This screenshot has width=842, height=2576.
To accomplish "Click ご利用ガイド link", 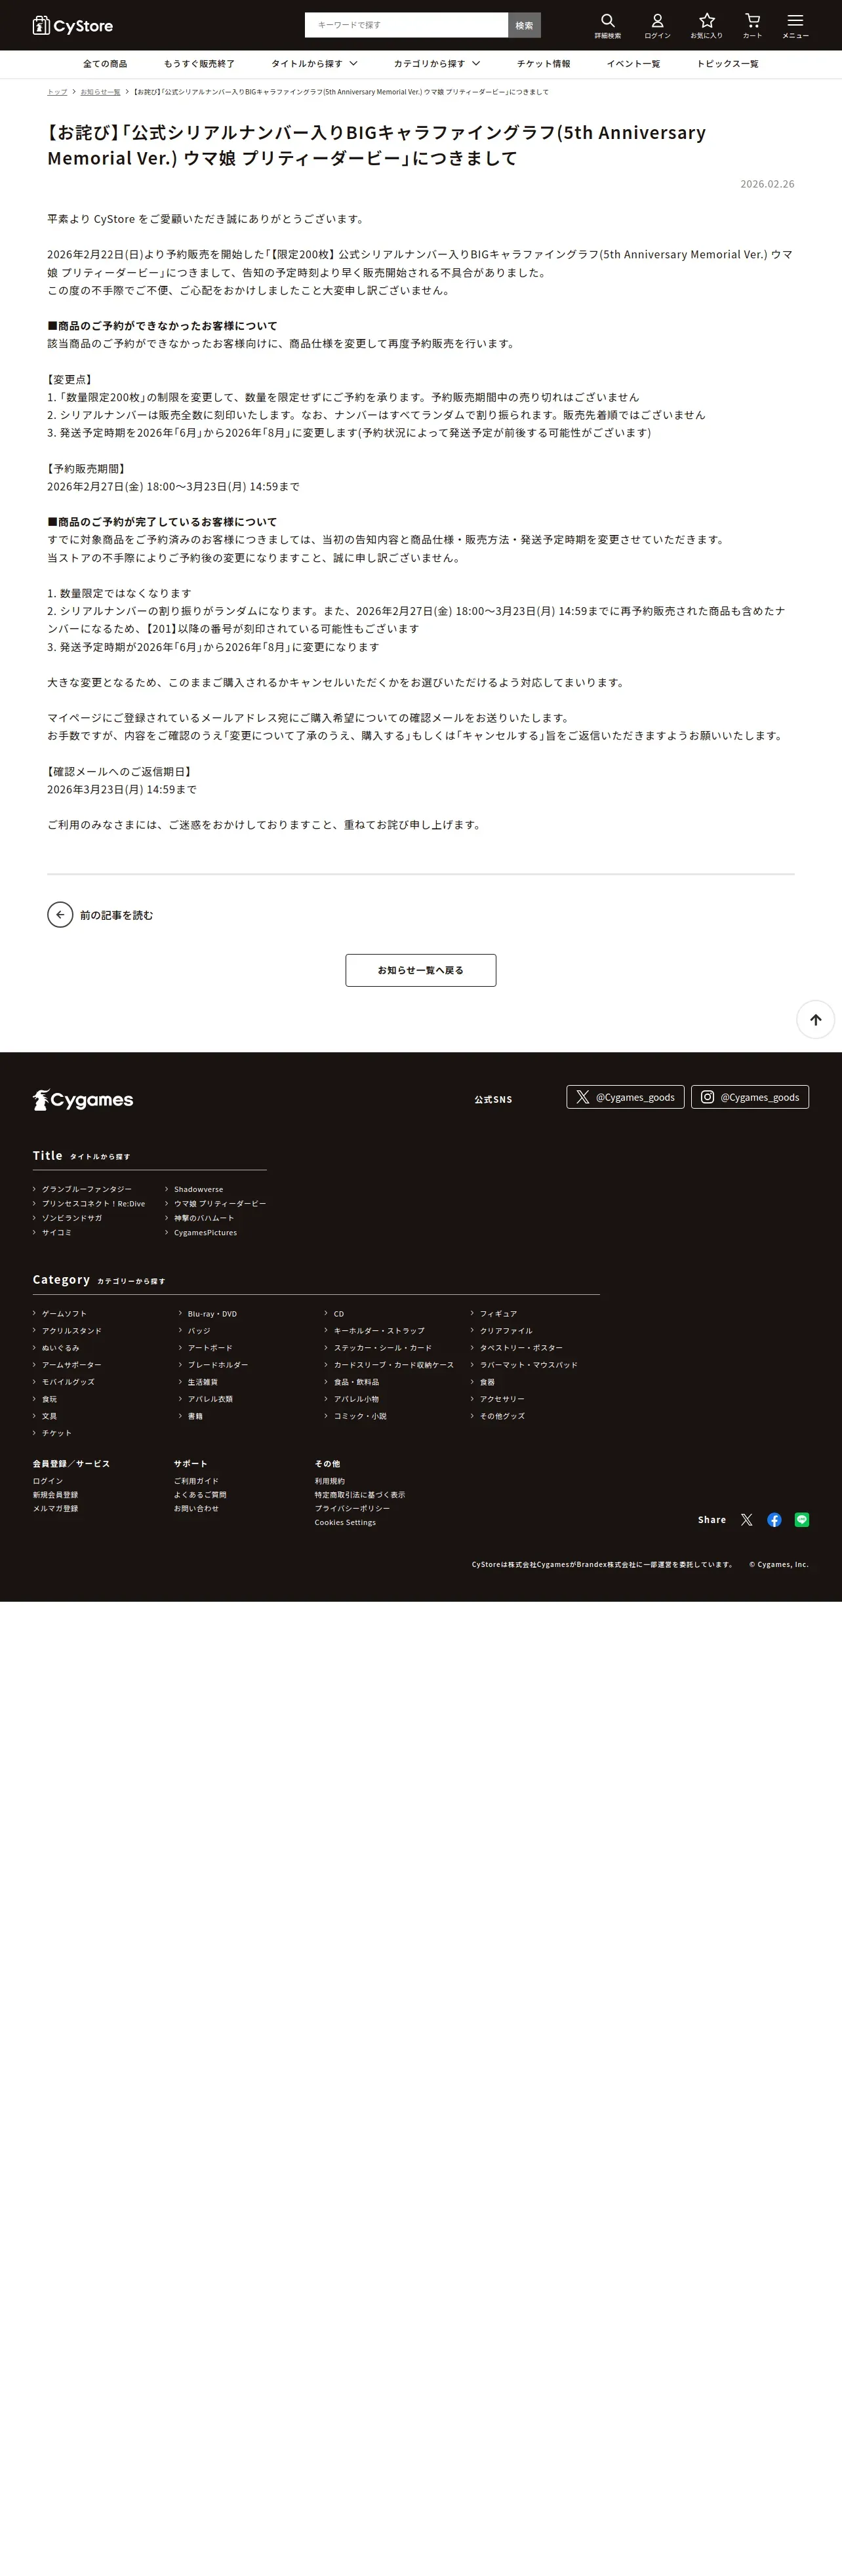I will 196,1480.
